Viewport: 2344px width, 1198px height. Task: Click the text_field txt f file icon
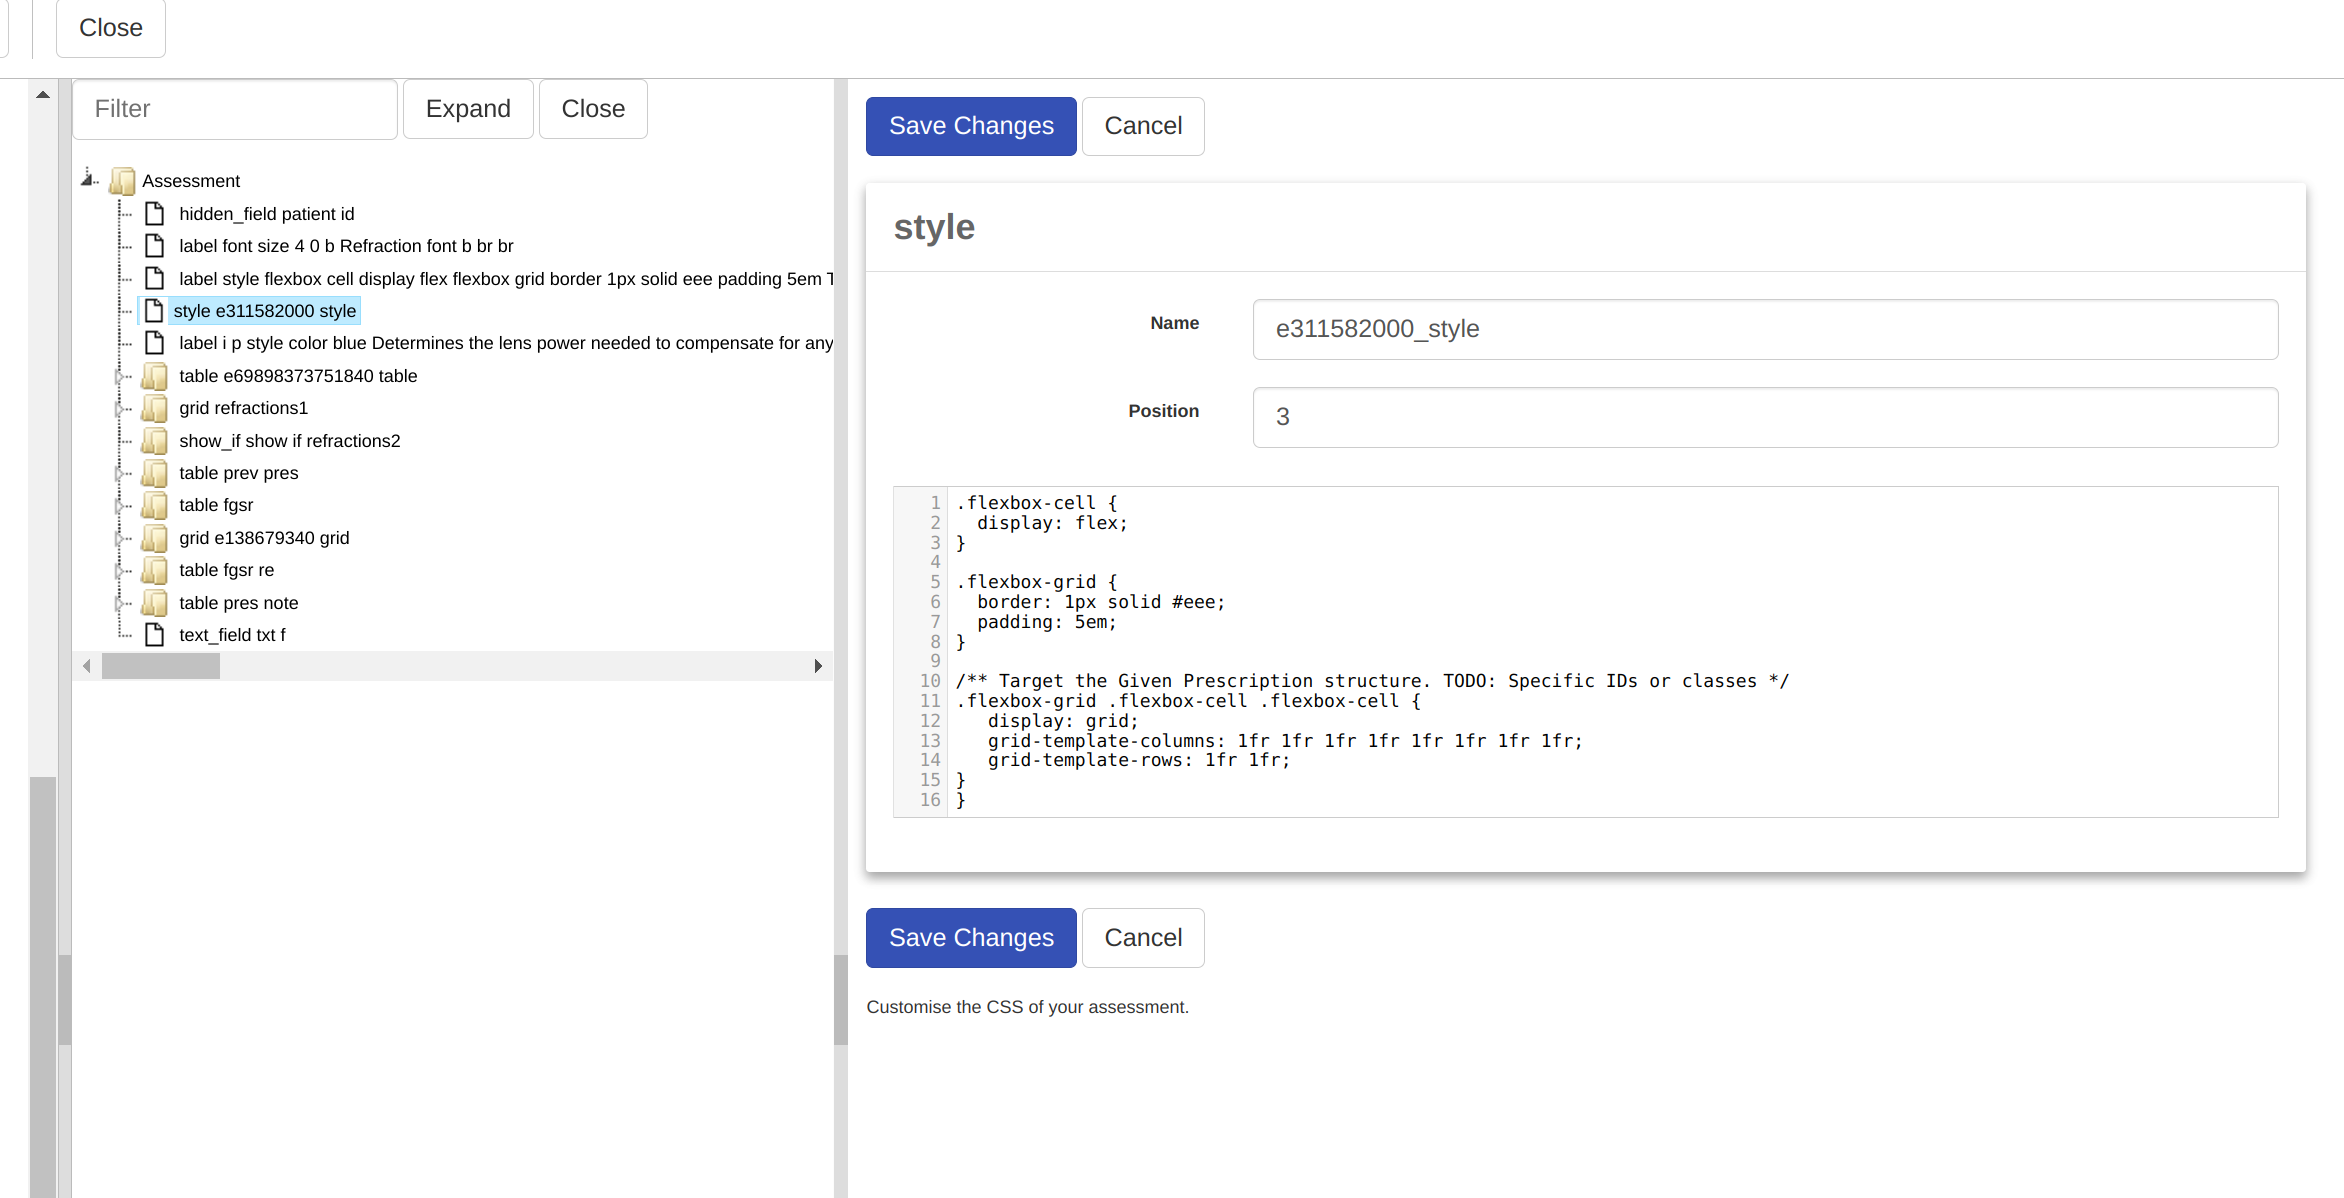pos(155,635)
